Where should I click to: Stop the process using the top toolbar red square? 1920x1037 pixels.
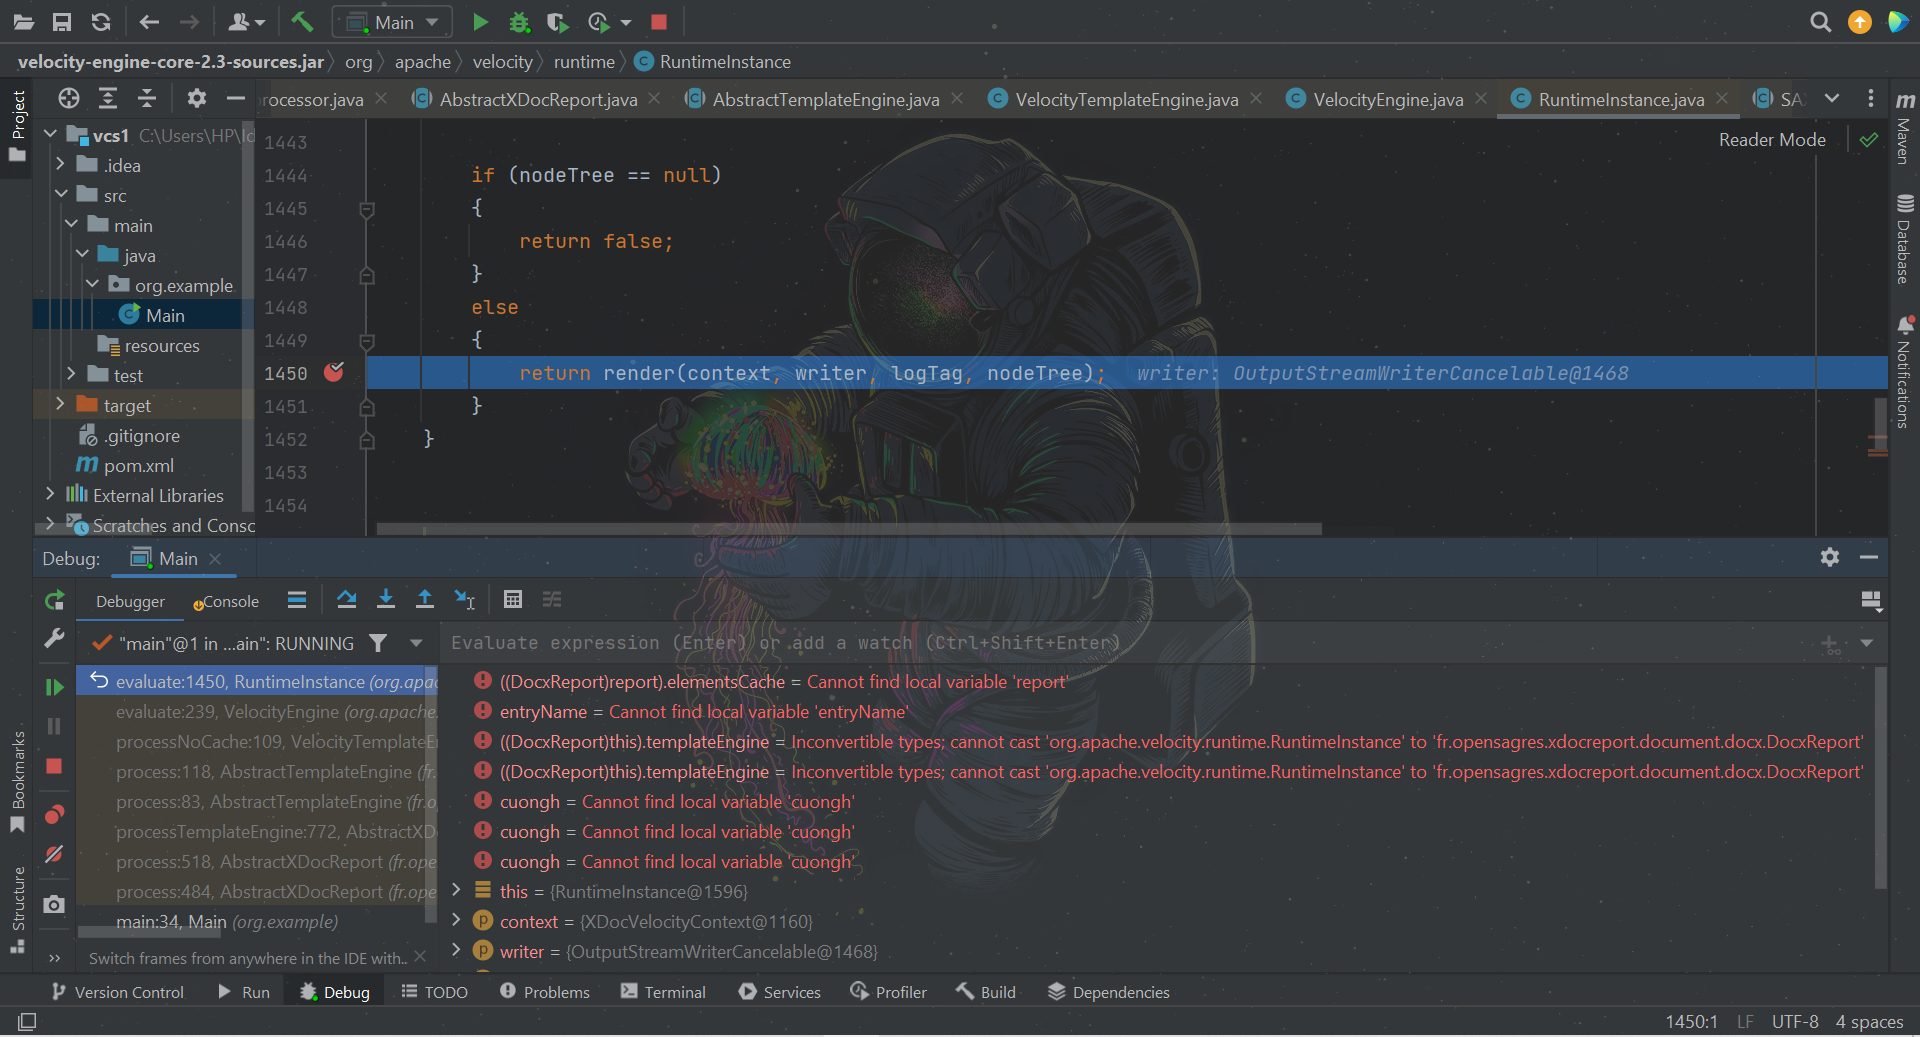click(658, 22)
